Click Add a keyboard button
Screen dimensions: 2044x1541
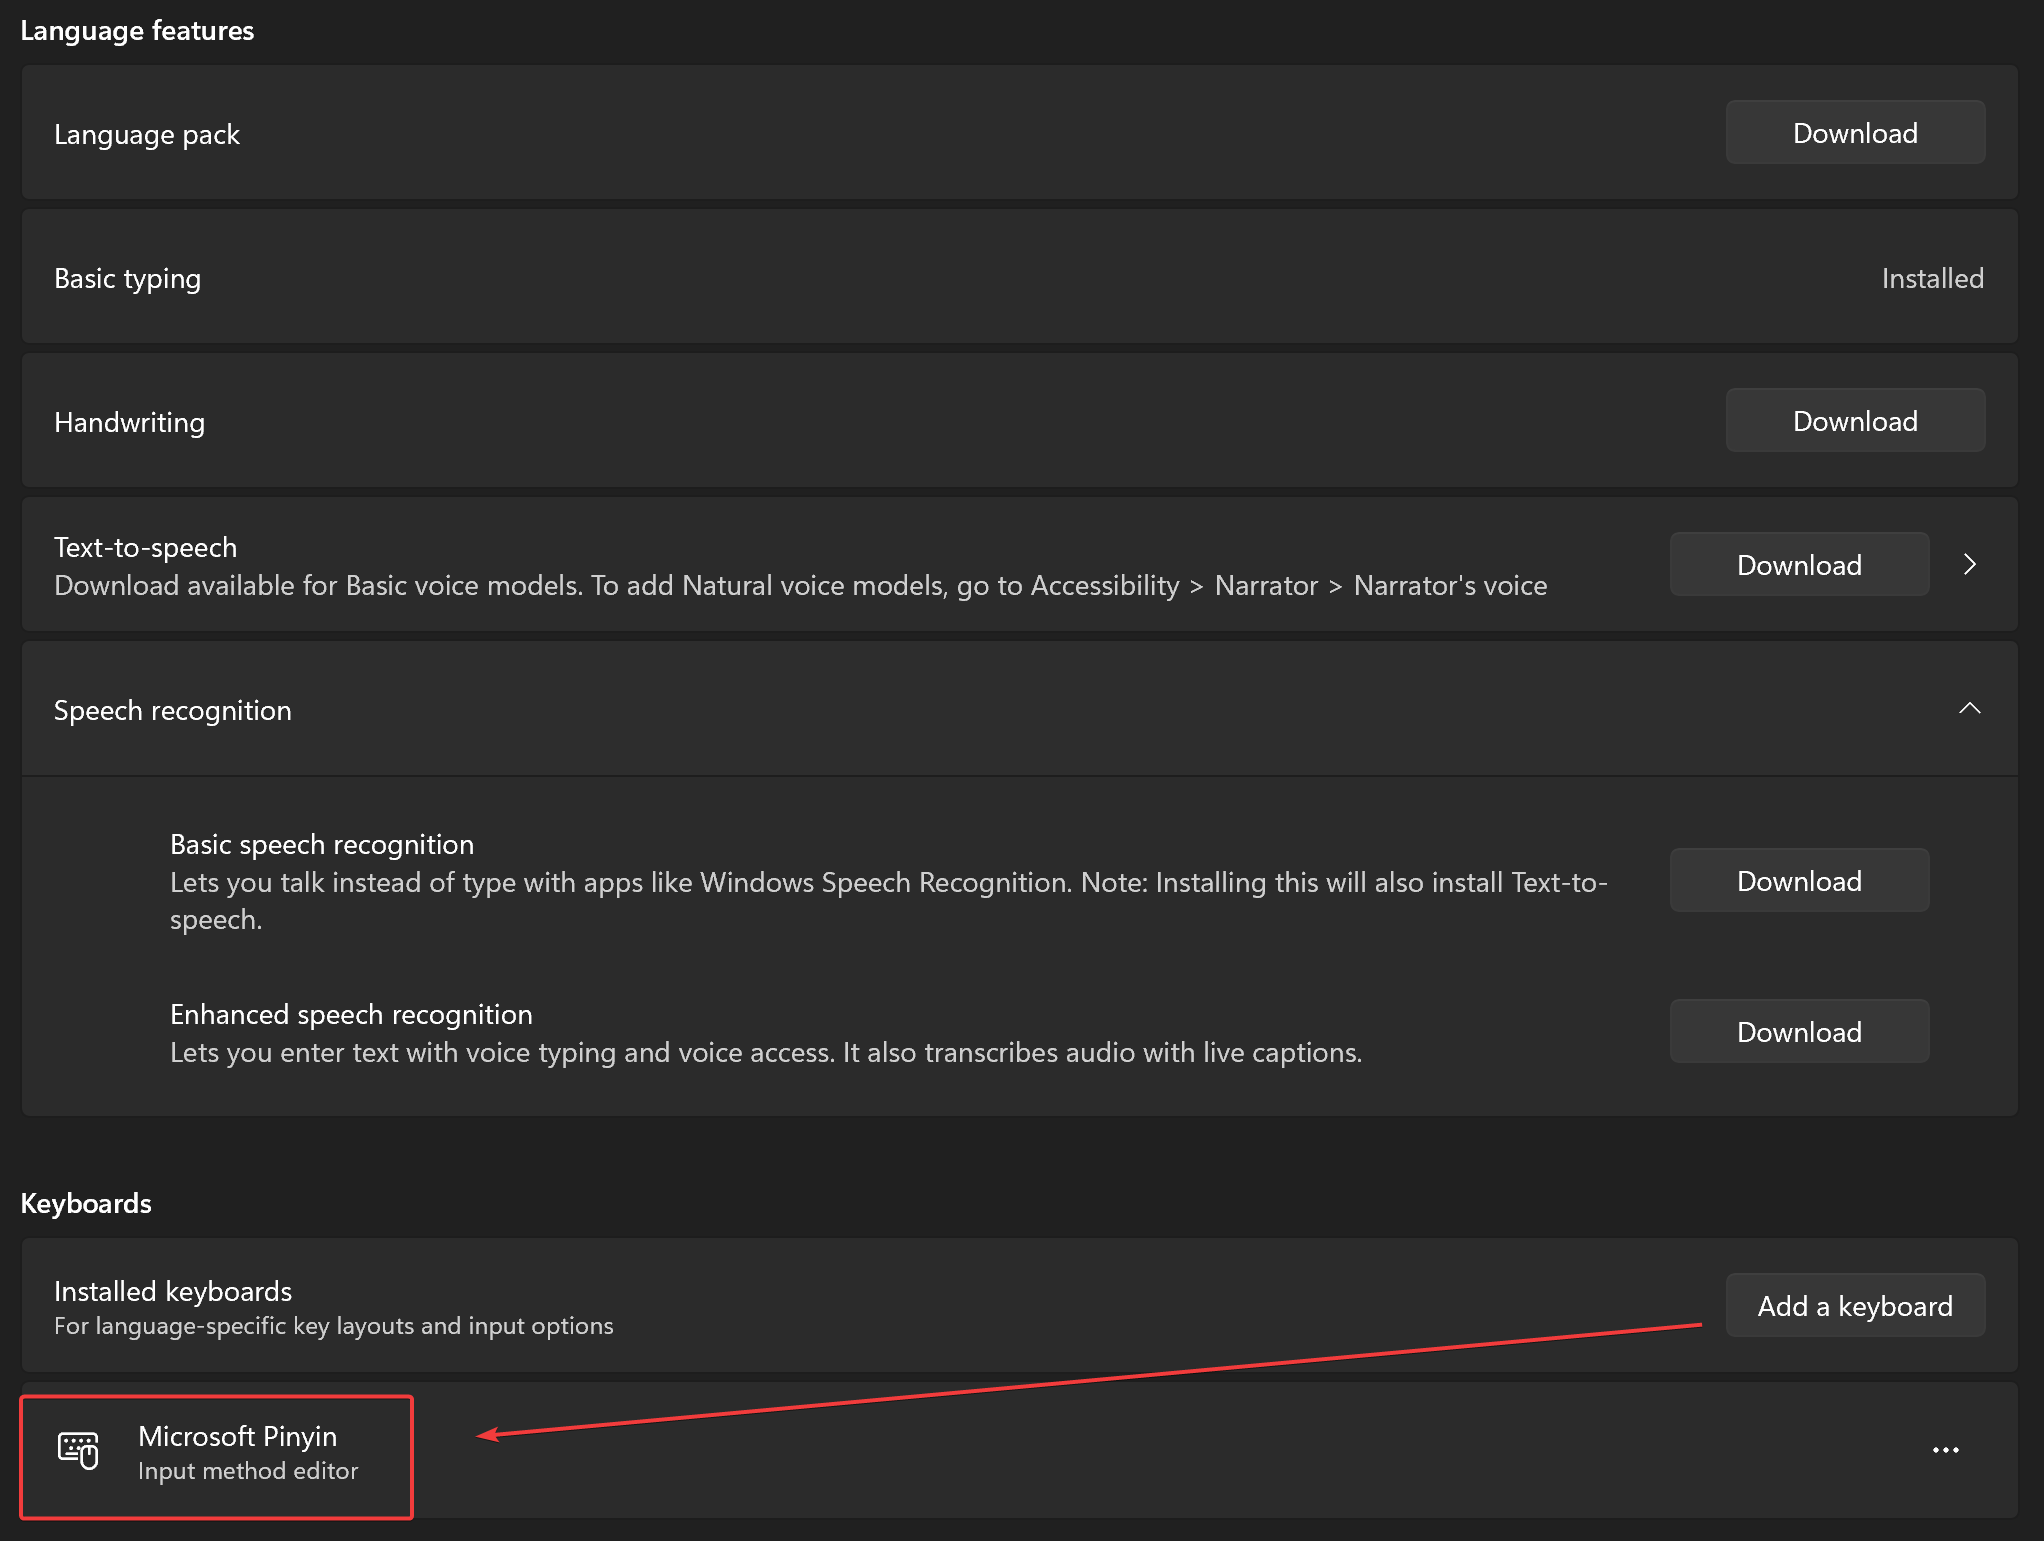pos(1854,1306)
